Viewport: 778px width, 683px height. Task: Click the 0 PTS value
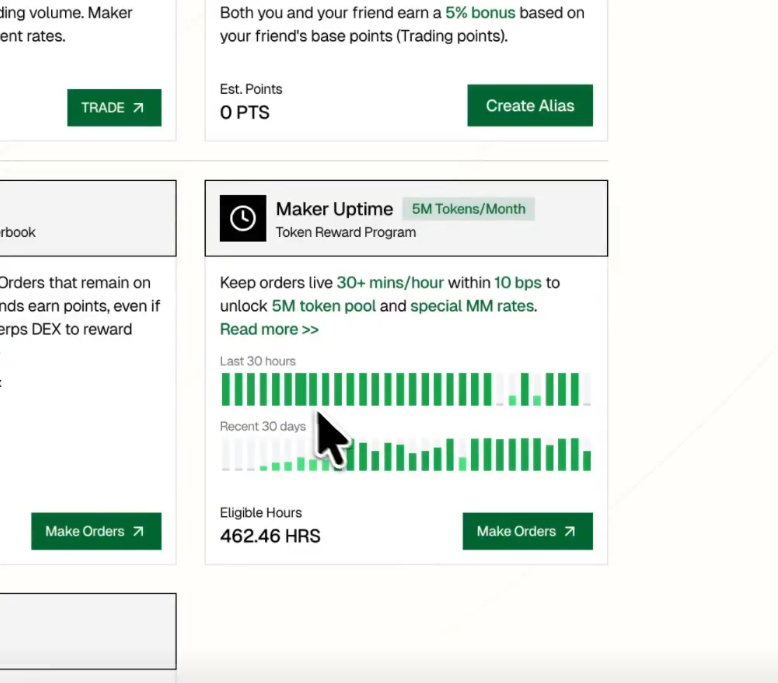coord(245,113)
